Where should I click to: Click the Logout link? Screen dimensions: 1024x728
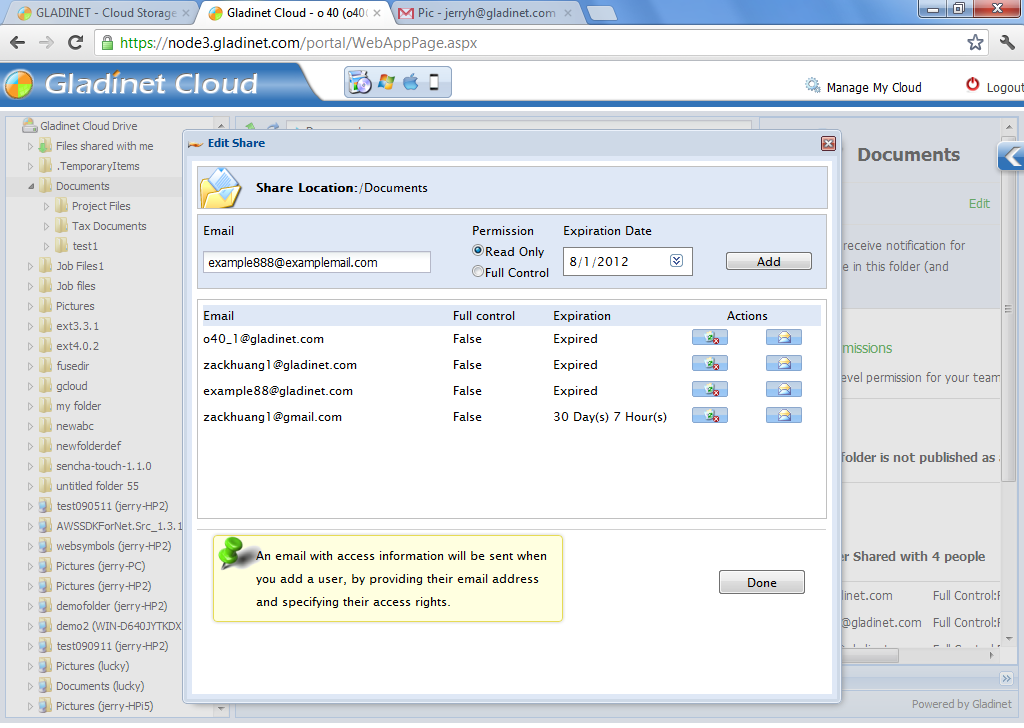1005,87
